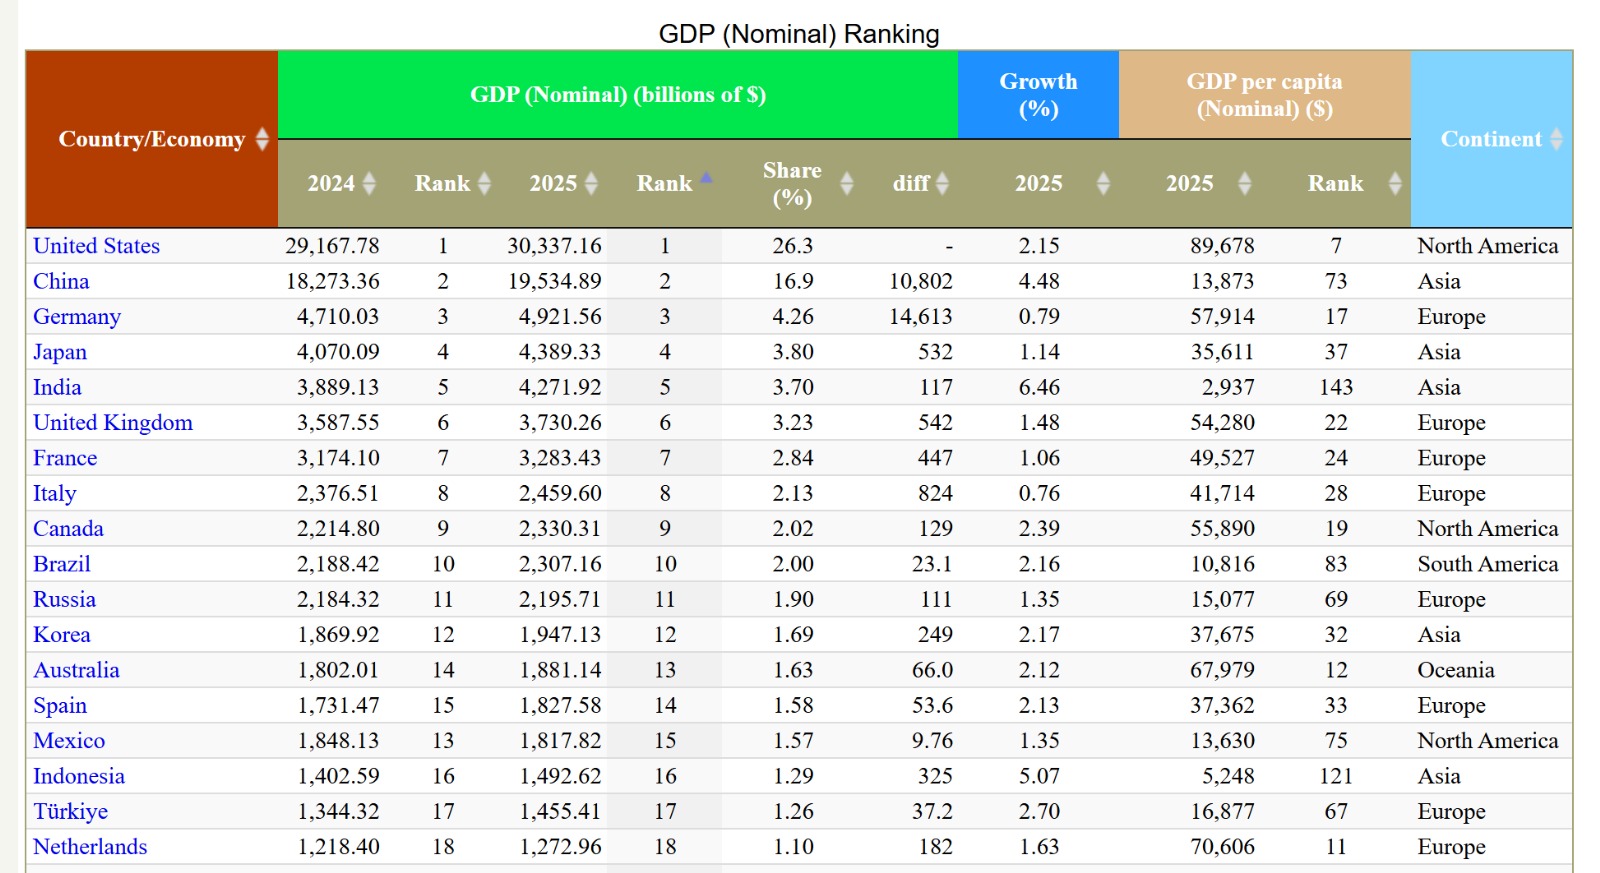Sort by GDP per capita Rank arrows
This screenshot has height=873, width=1600.
coord(1395,183)
